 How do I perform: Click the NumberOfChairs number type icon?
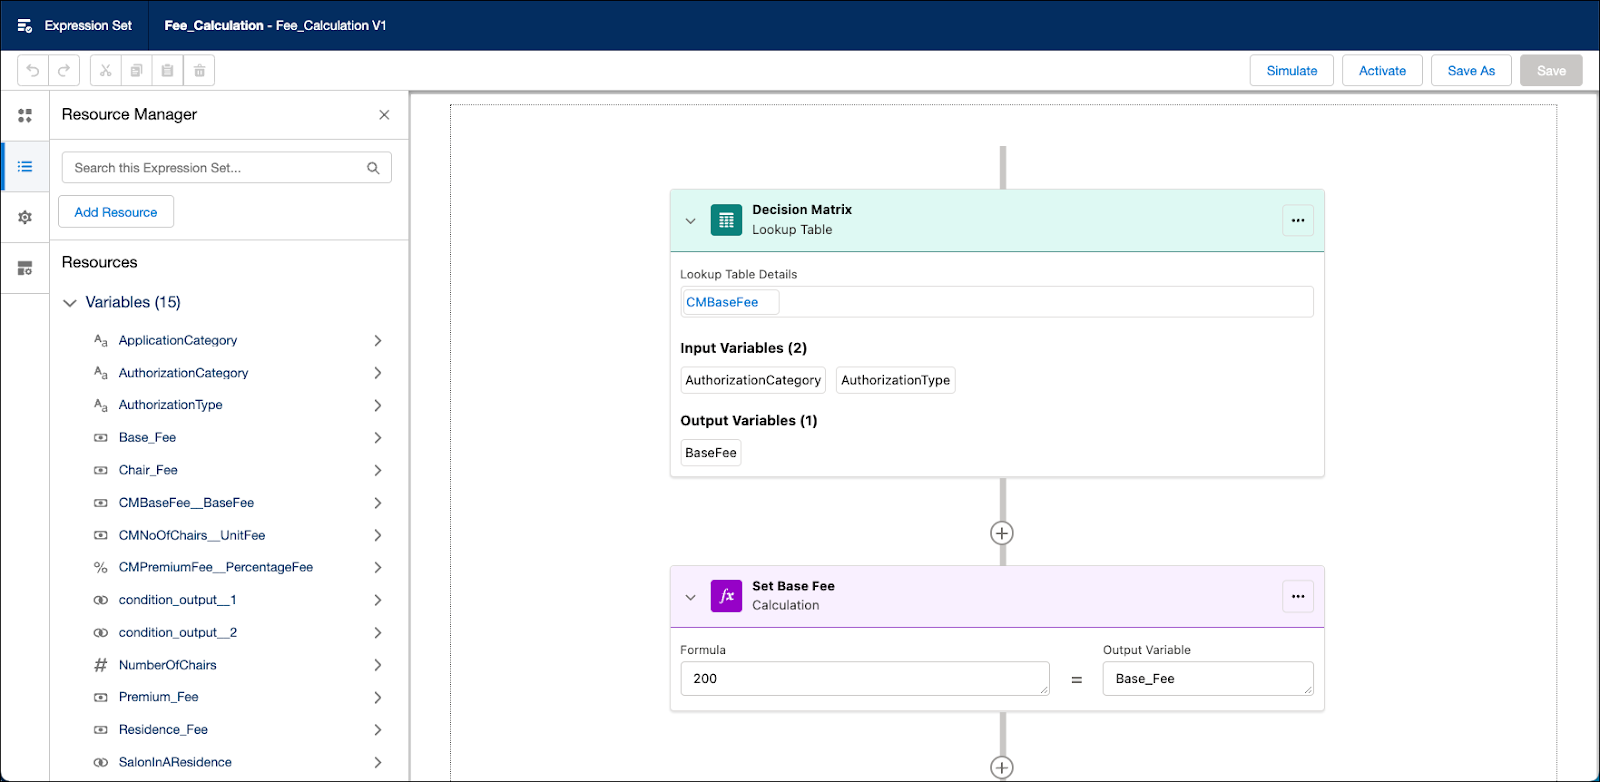101,665
